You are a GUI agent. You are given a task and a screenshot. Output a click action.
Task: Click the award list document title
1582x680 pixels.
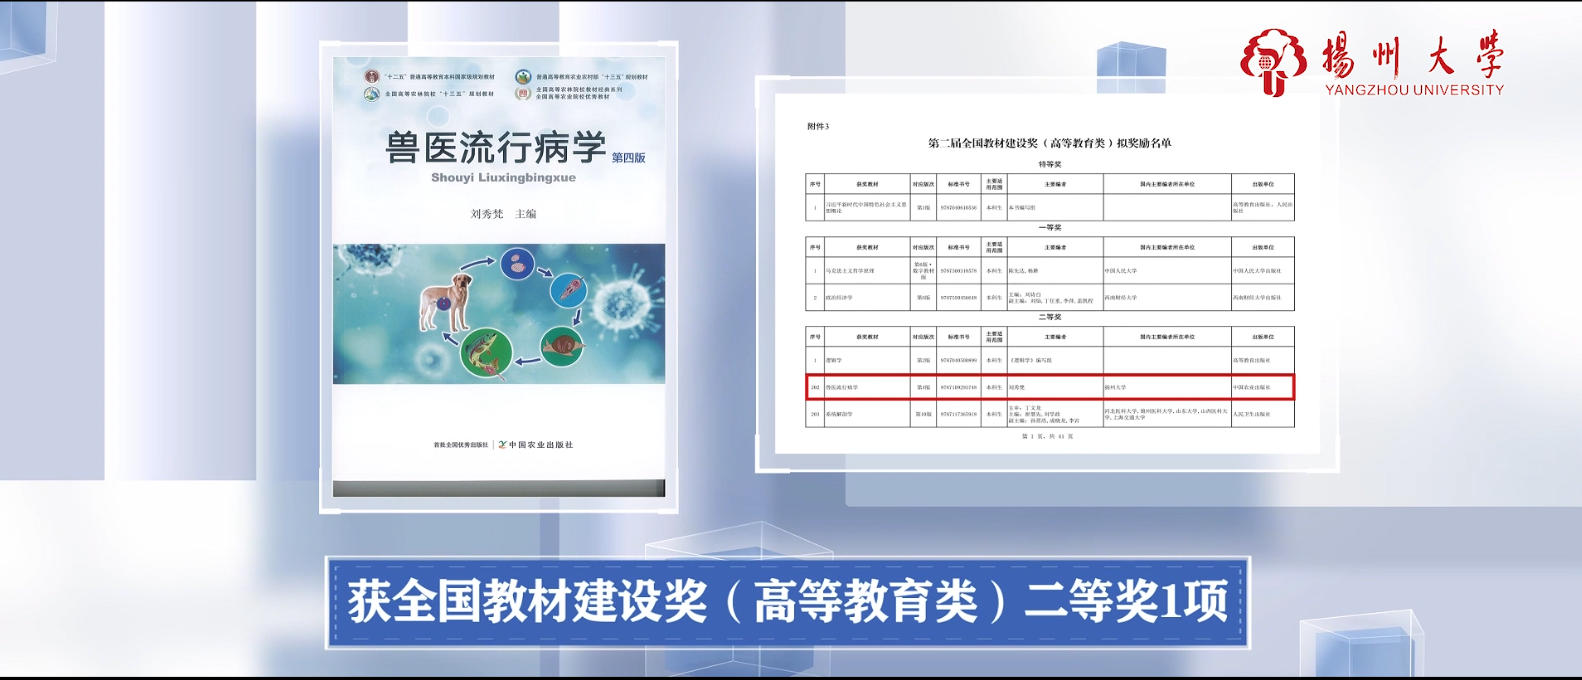tap(1049, 143)
